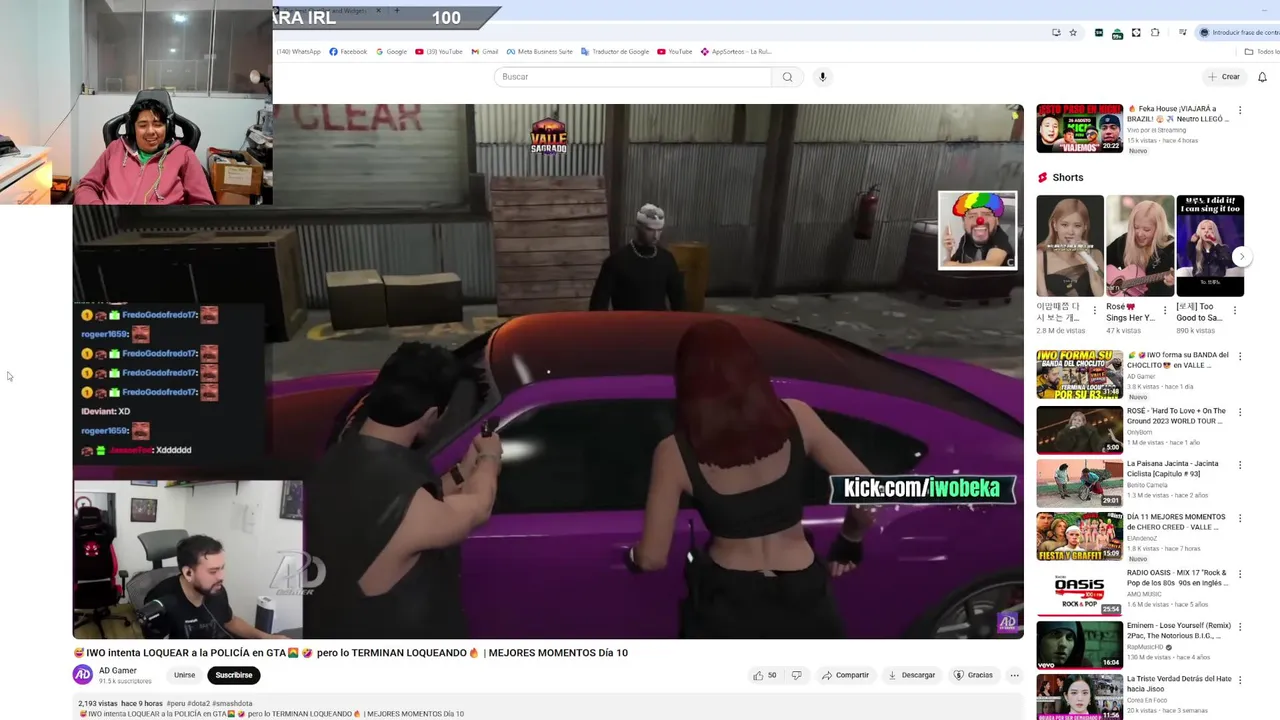Open La Triste Verdad Detrás video
This screenshot has width=1280, height=720.
1079,697
